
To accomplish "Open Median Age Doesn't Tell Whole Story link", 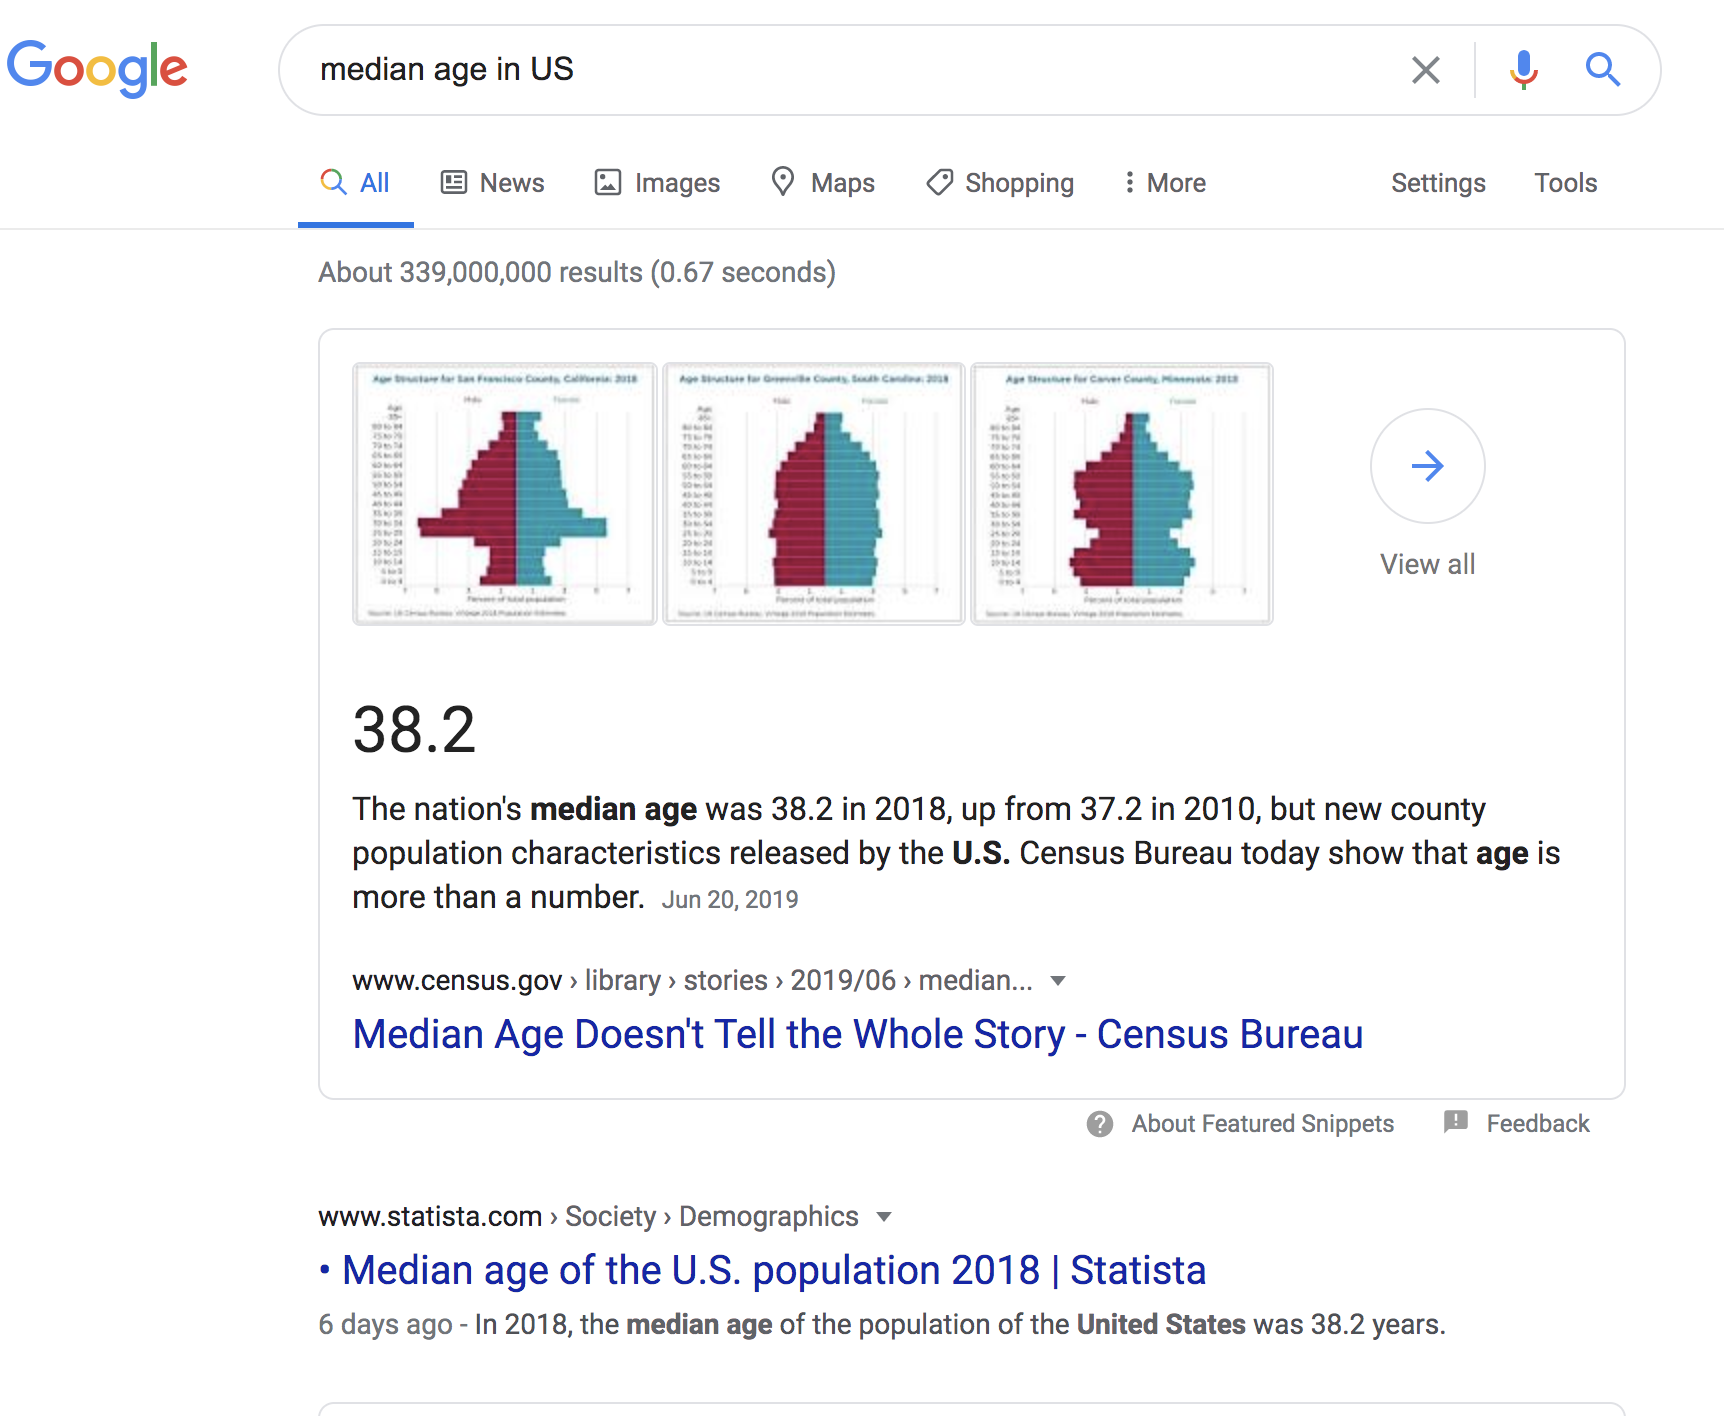I will coord(857,1034).
